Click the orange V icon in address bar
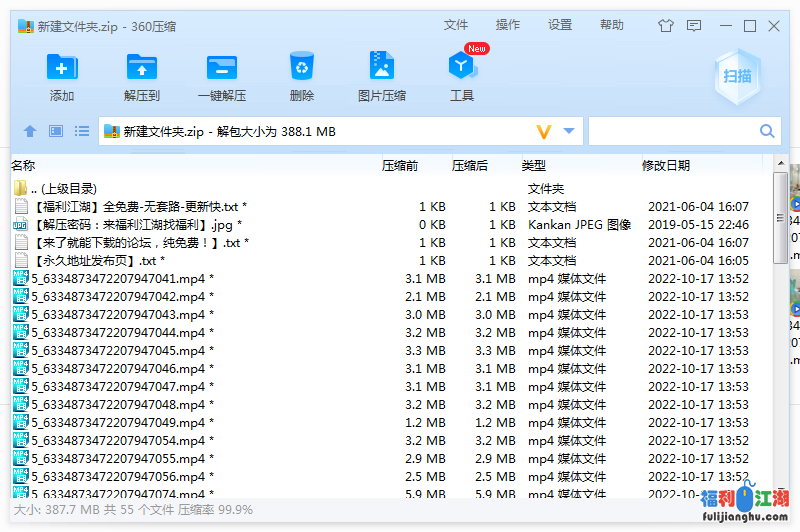The width and height of the screenshot is (800, 532). pos(544,131)
